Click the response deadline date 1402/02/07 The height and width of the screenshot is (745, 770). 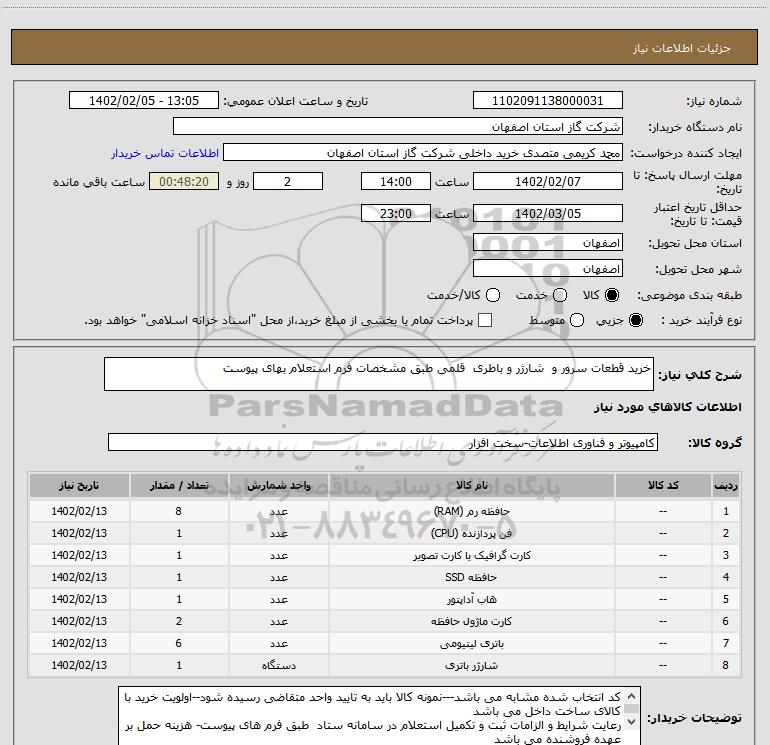(x=548, y=181)
